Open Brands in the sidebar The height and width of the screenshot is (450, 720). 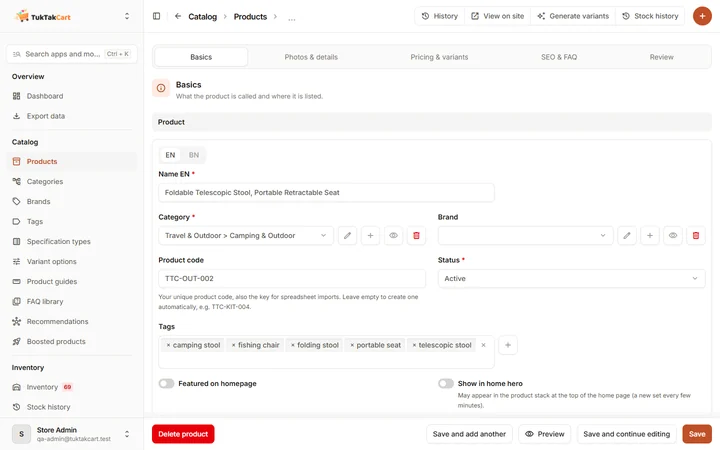coord(72,202)
